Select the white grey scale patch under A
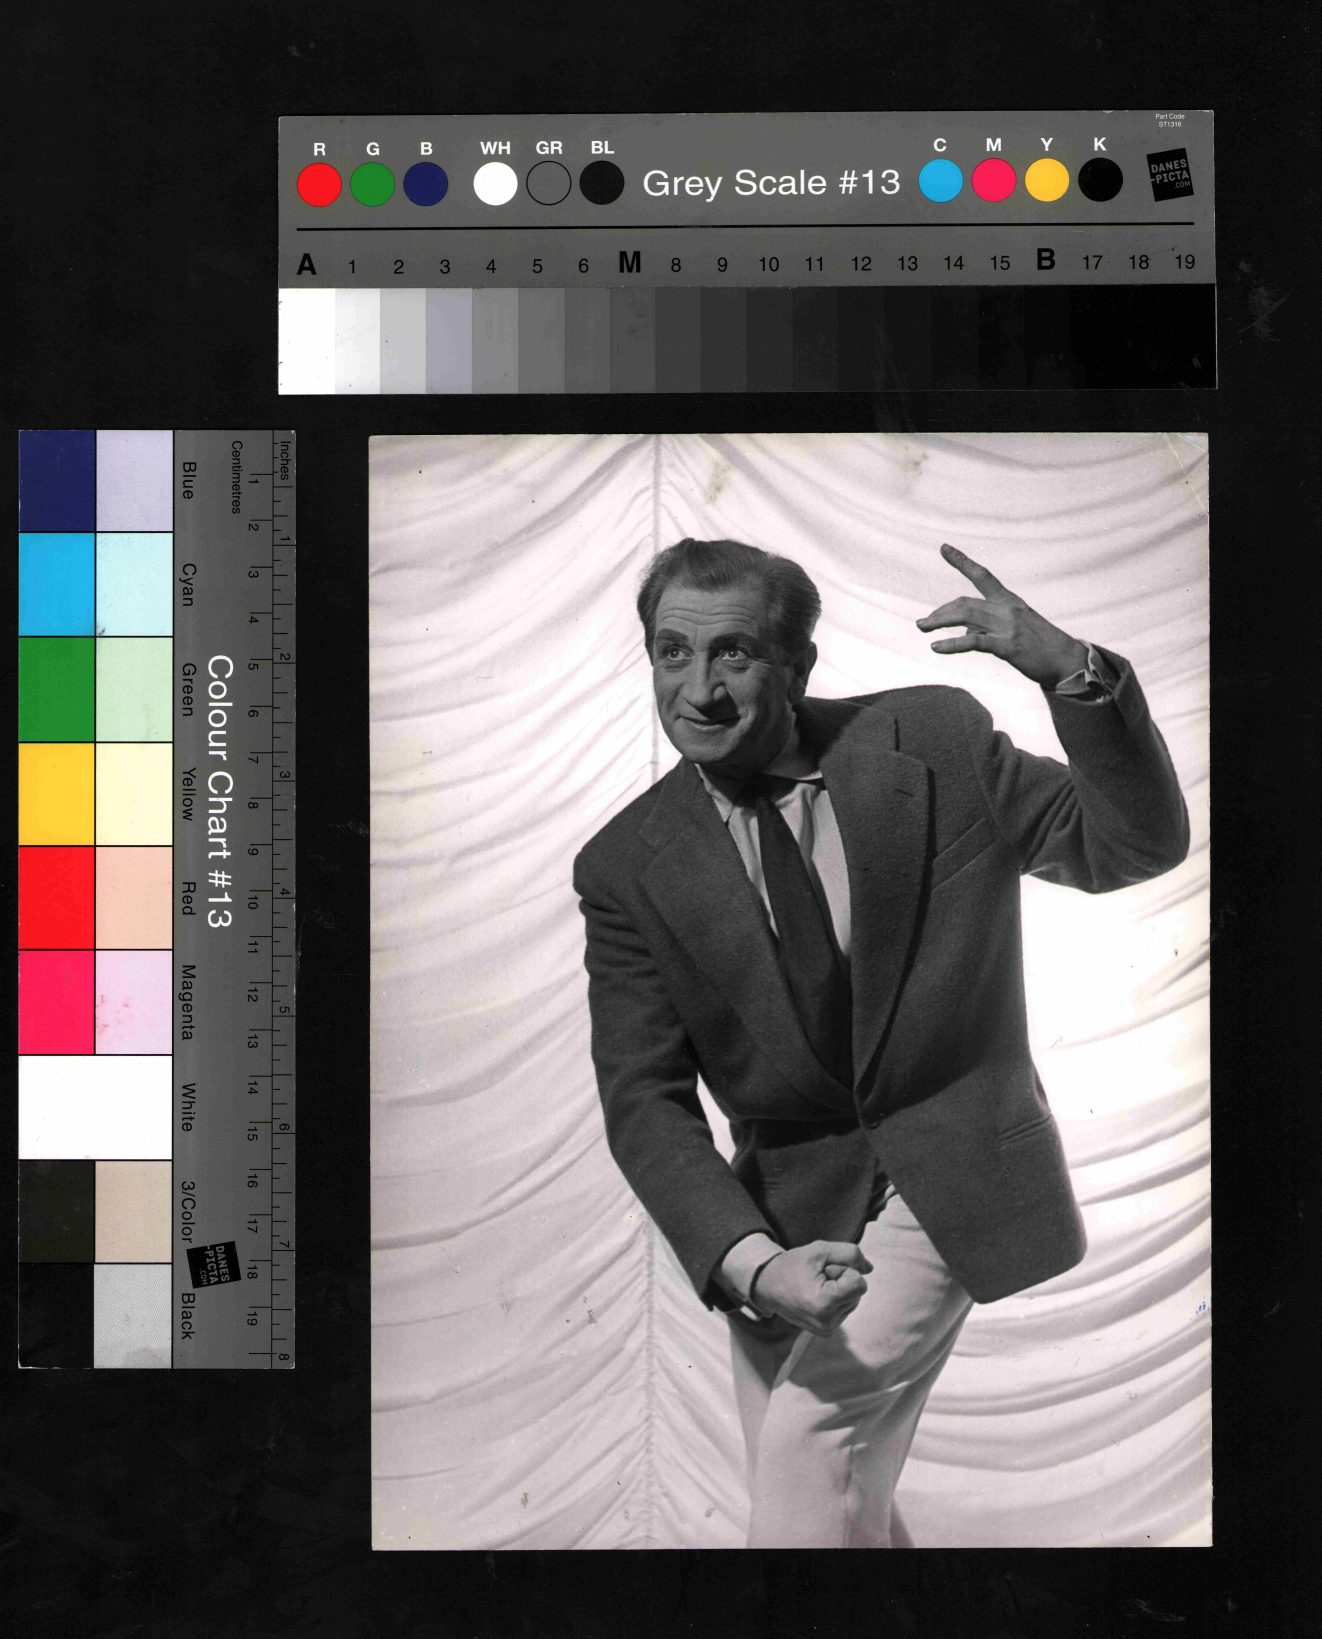This screenshot has width=1322, height=1639. tap(307, 340)
